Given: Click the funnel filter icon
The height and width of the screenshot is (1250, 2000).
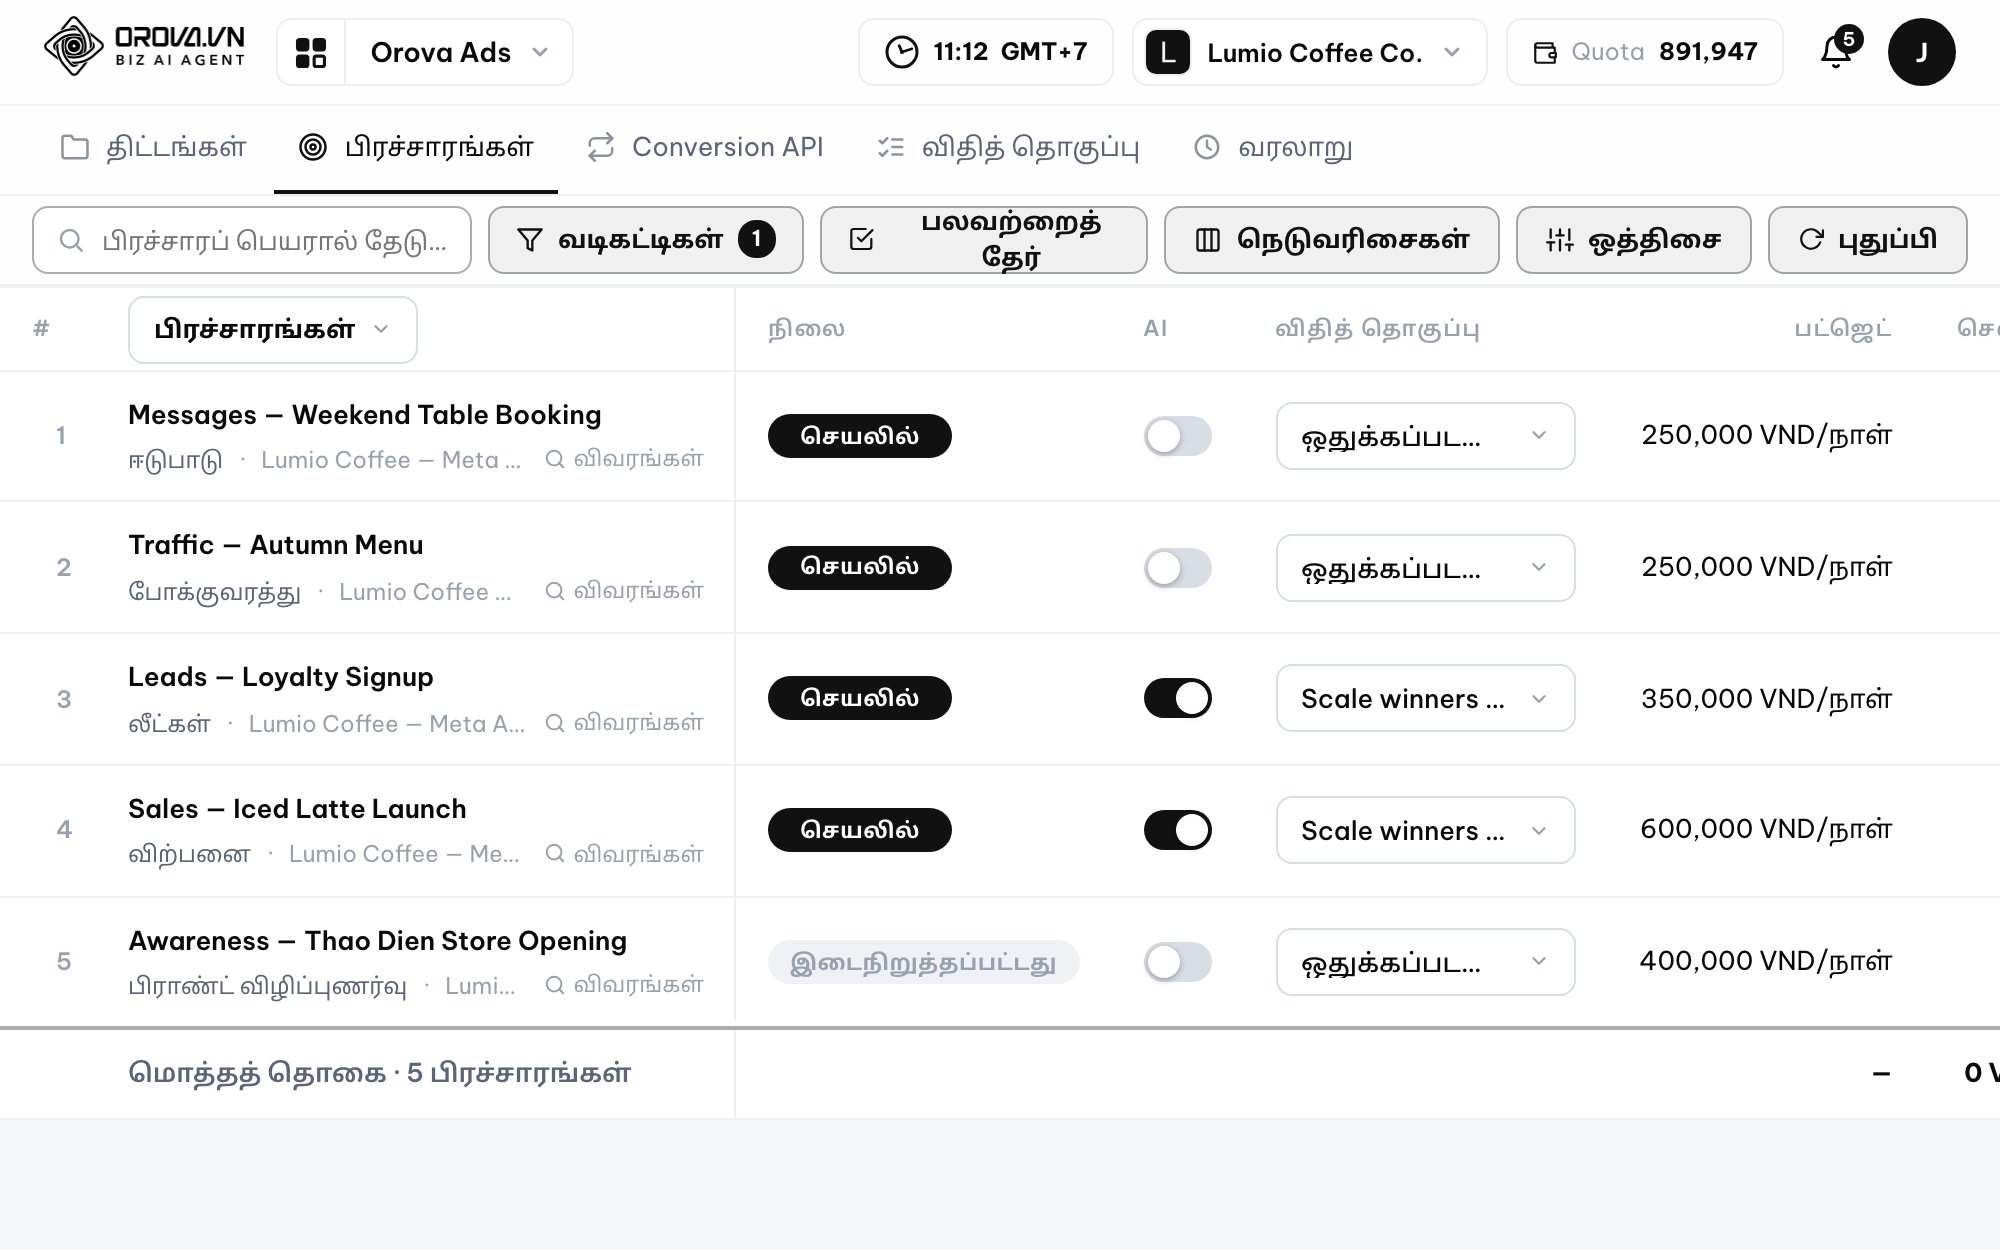Looking at the screenshot, I should point(530,240).
